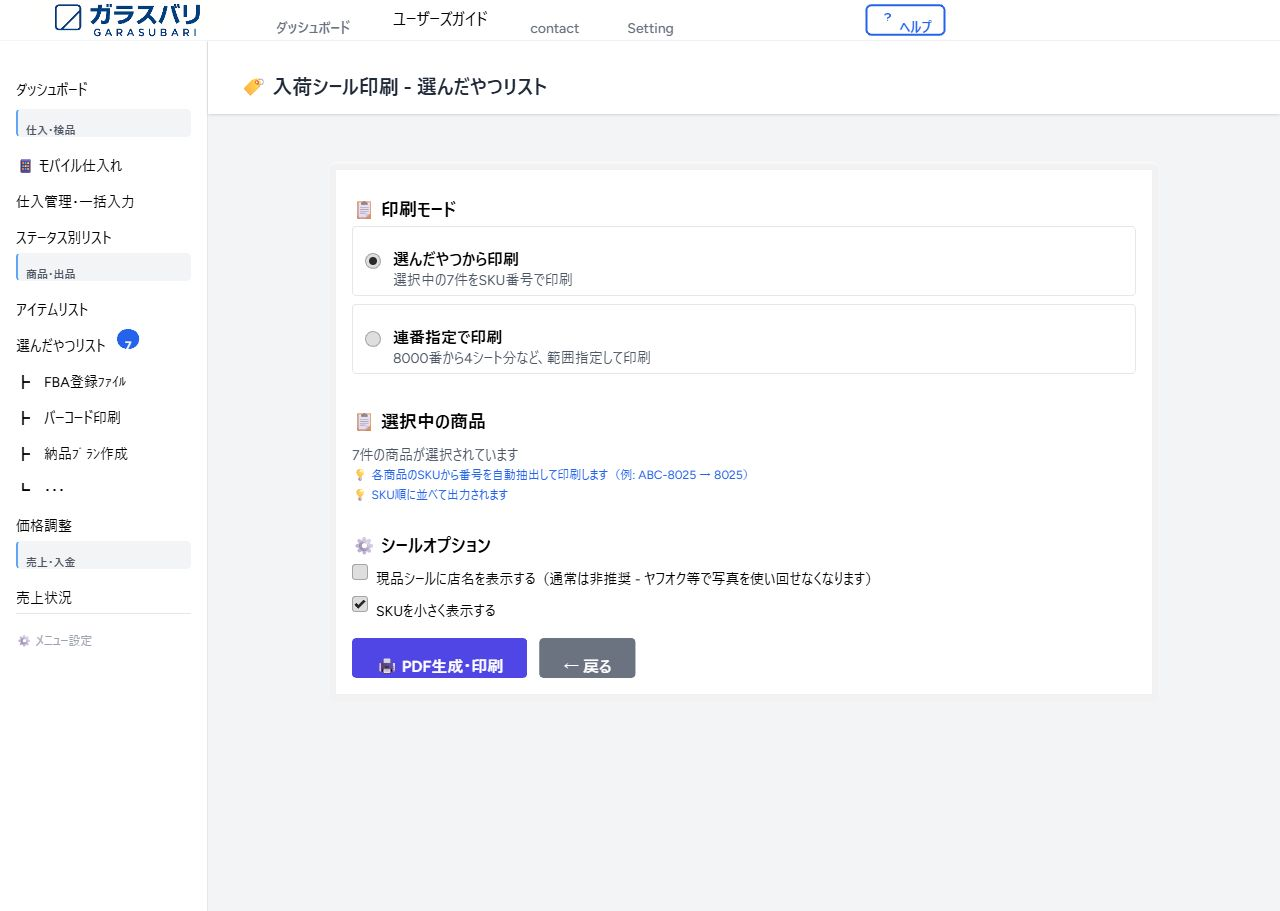
Task: Open the SKU番号自動抽出 explanation link
Action: [555, 474]
